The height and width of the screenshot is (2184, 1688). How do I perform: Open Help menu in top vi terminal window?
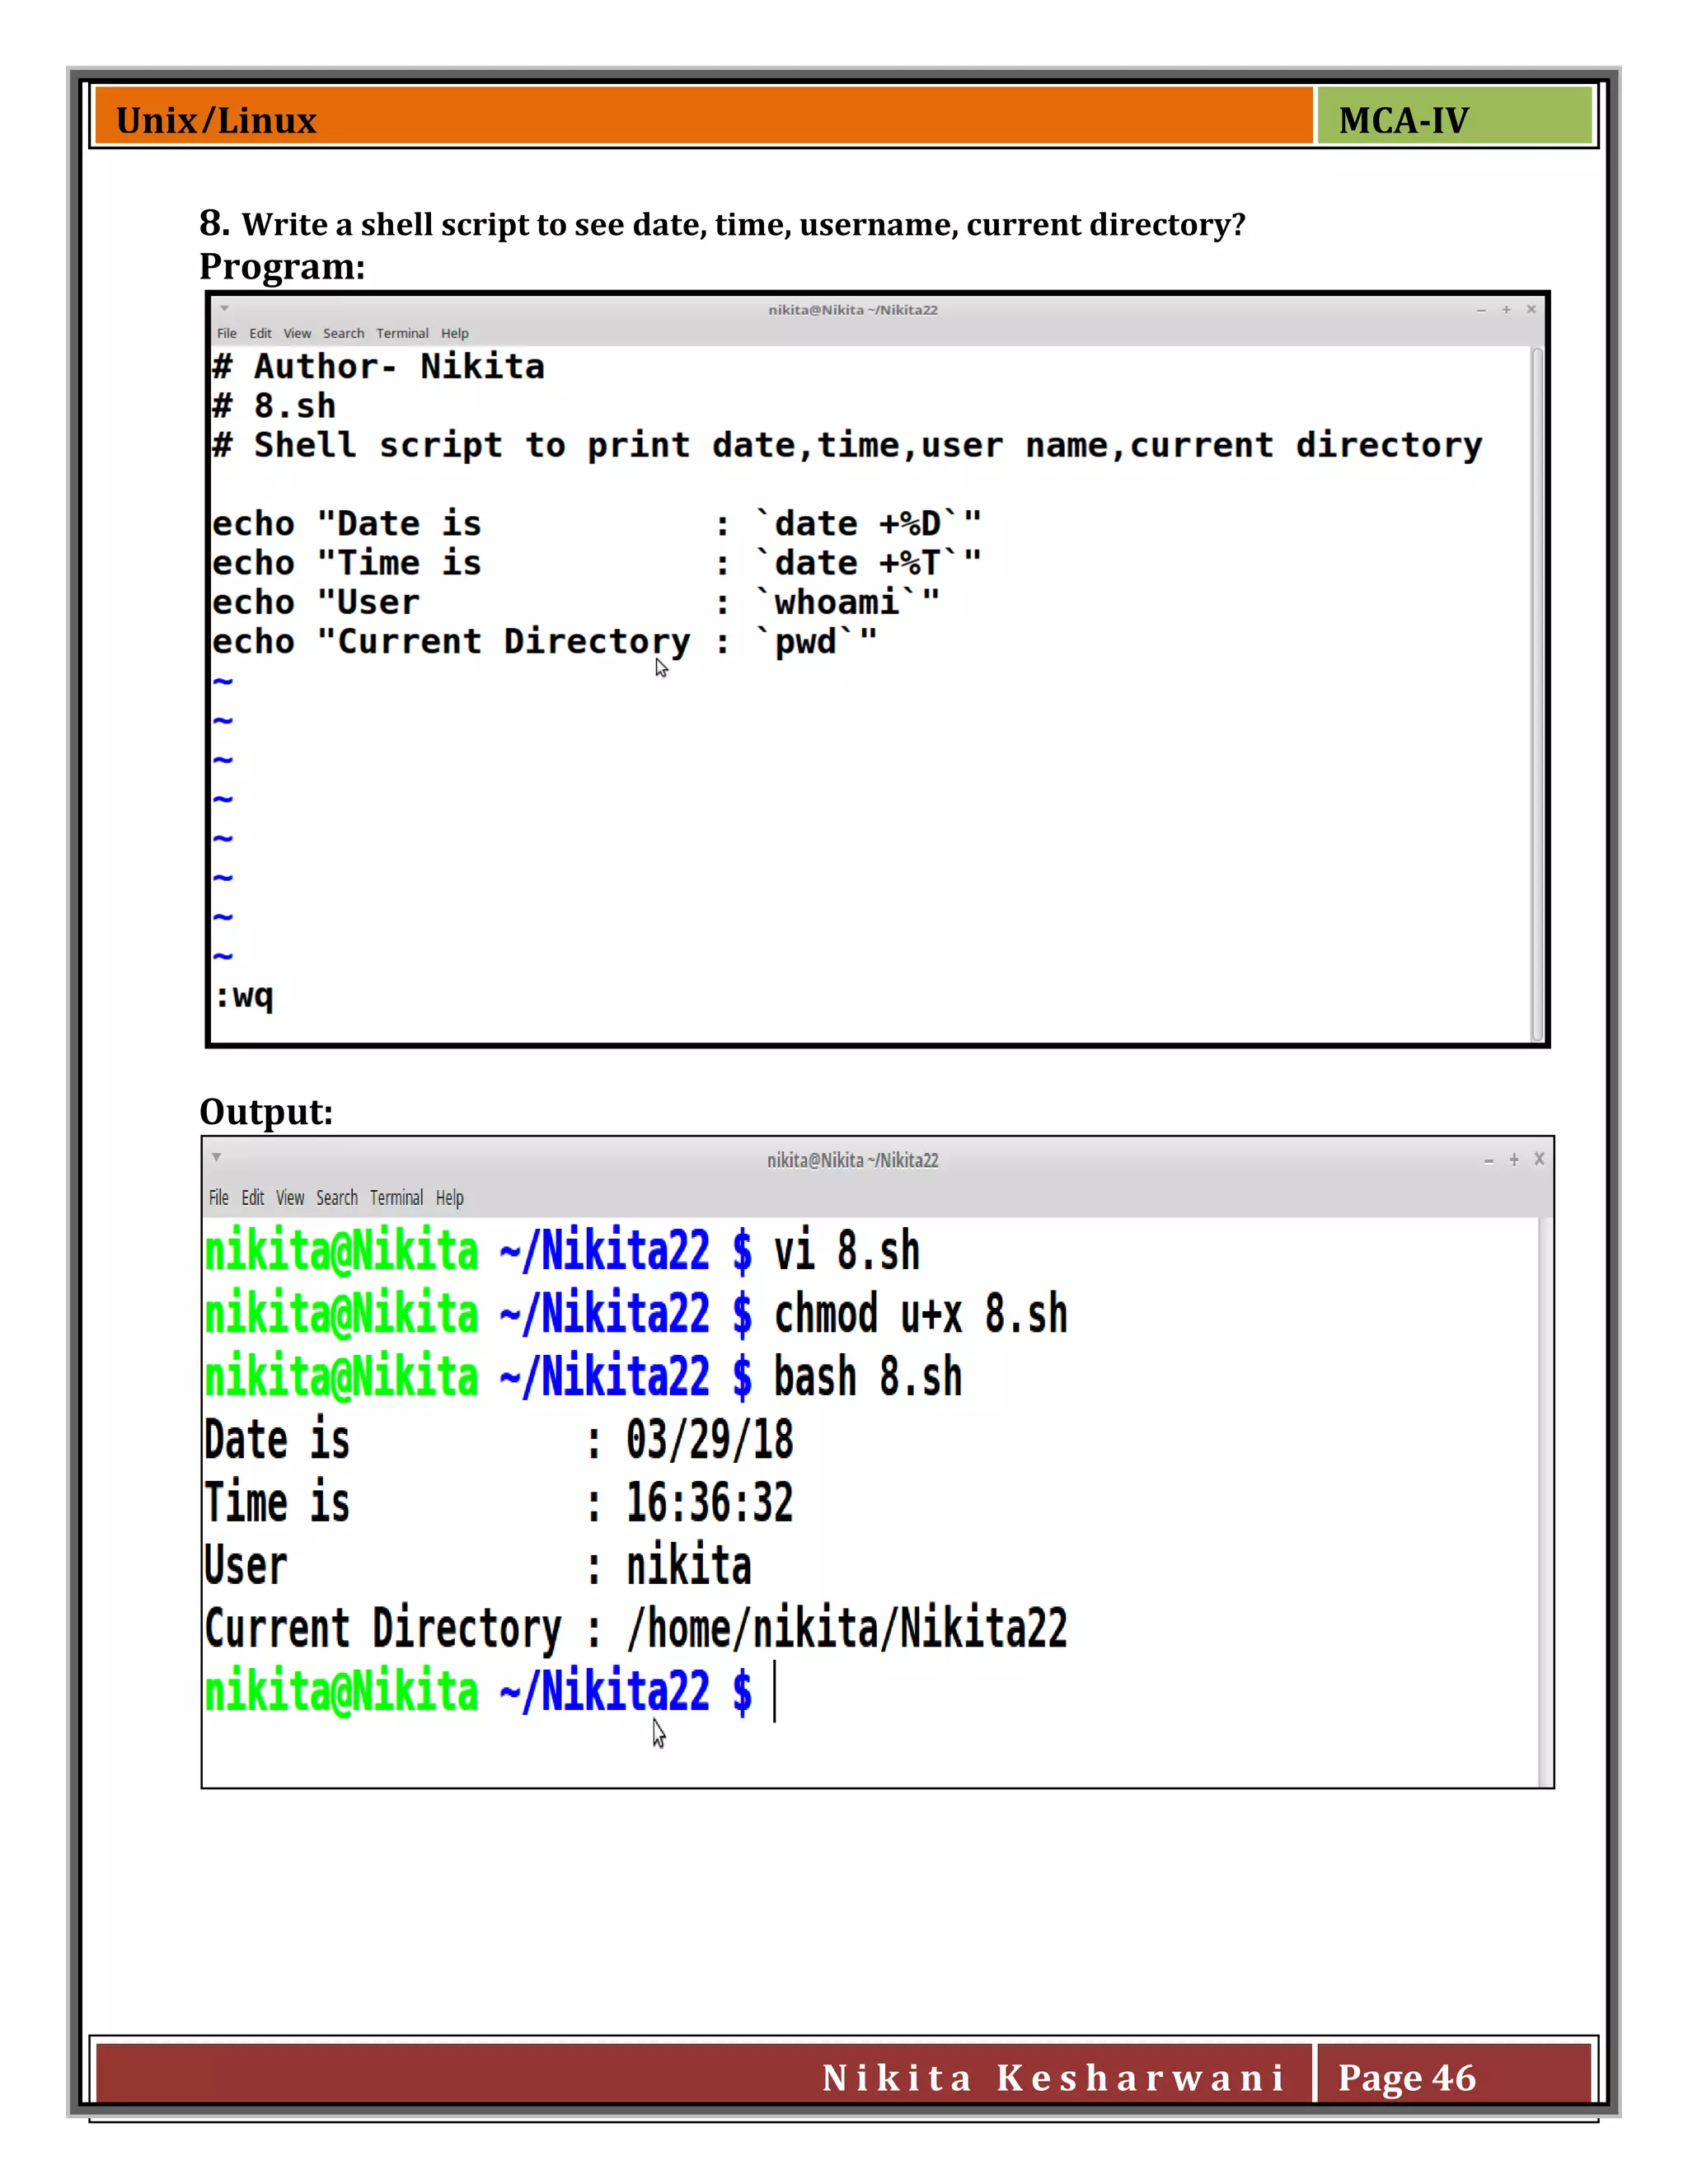[x=454, y=333]
